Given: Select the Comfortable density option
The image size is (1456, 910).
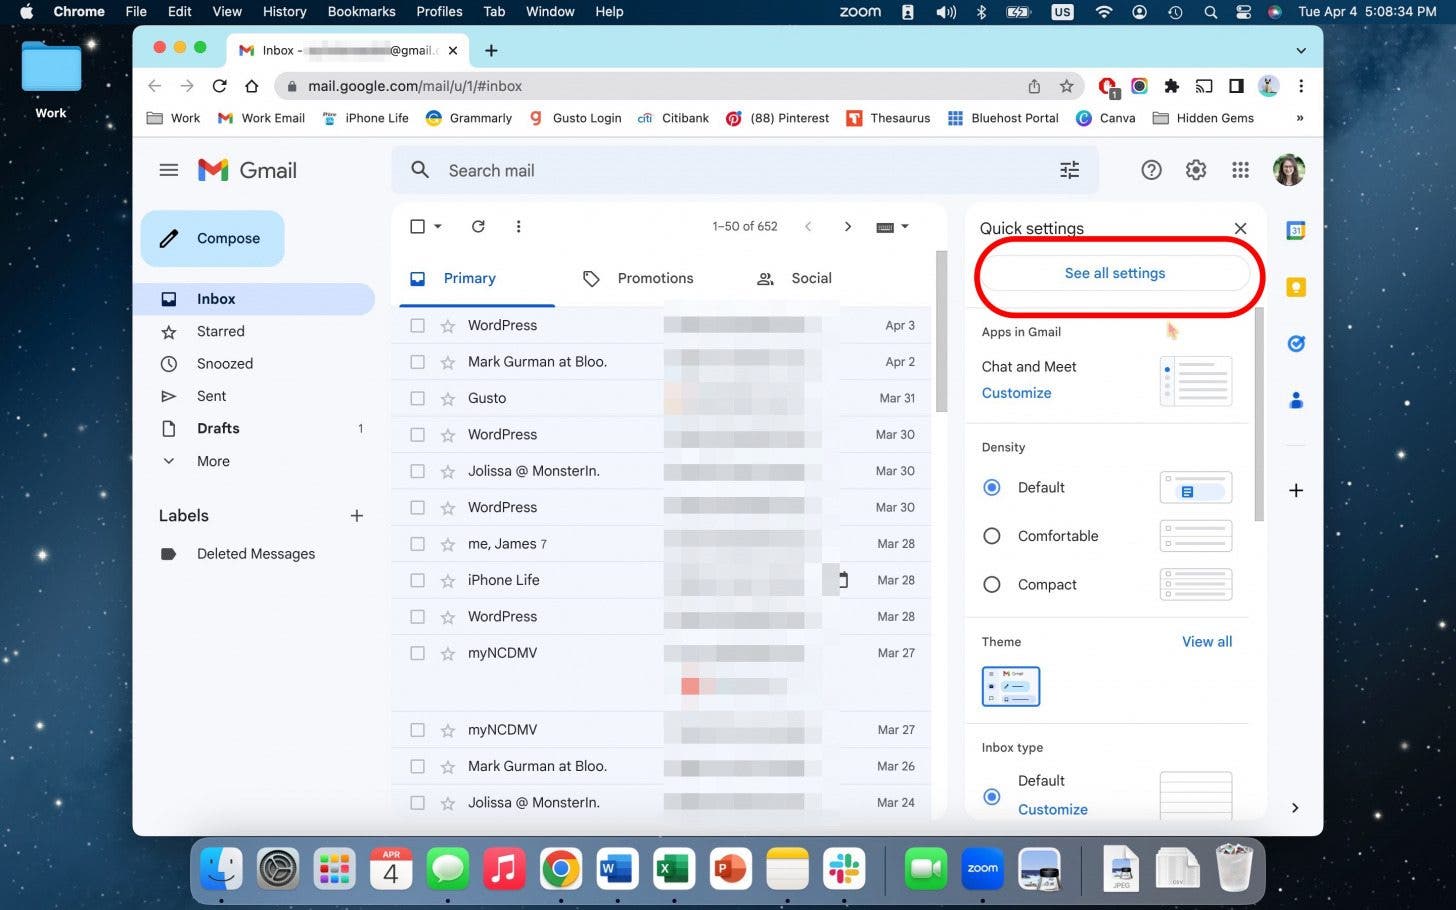Looking at the screenshot, I should 992,536.
